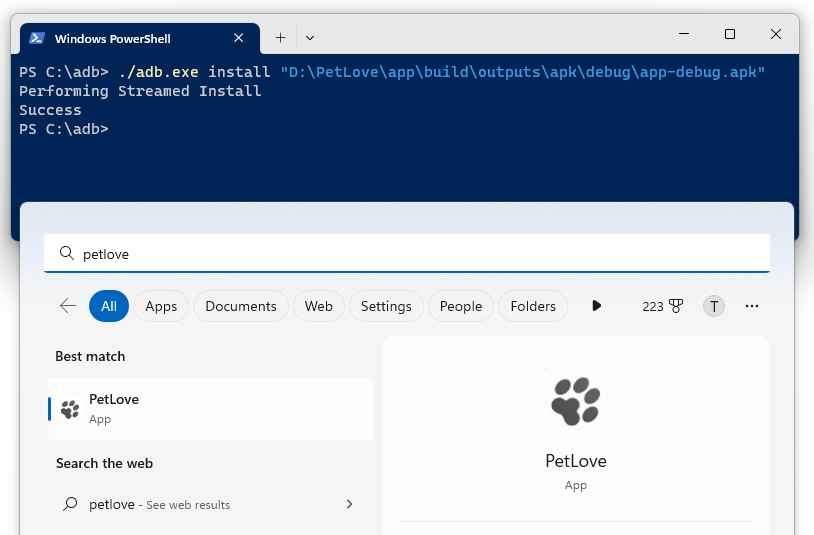Switch to the Apps filter
Viewport: 814px width, 535px height.
click(161, 306)
